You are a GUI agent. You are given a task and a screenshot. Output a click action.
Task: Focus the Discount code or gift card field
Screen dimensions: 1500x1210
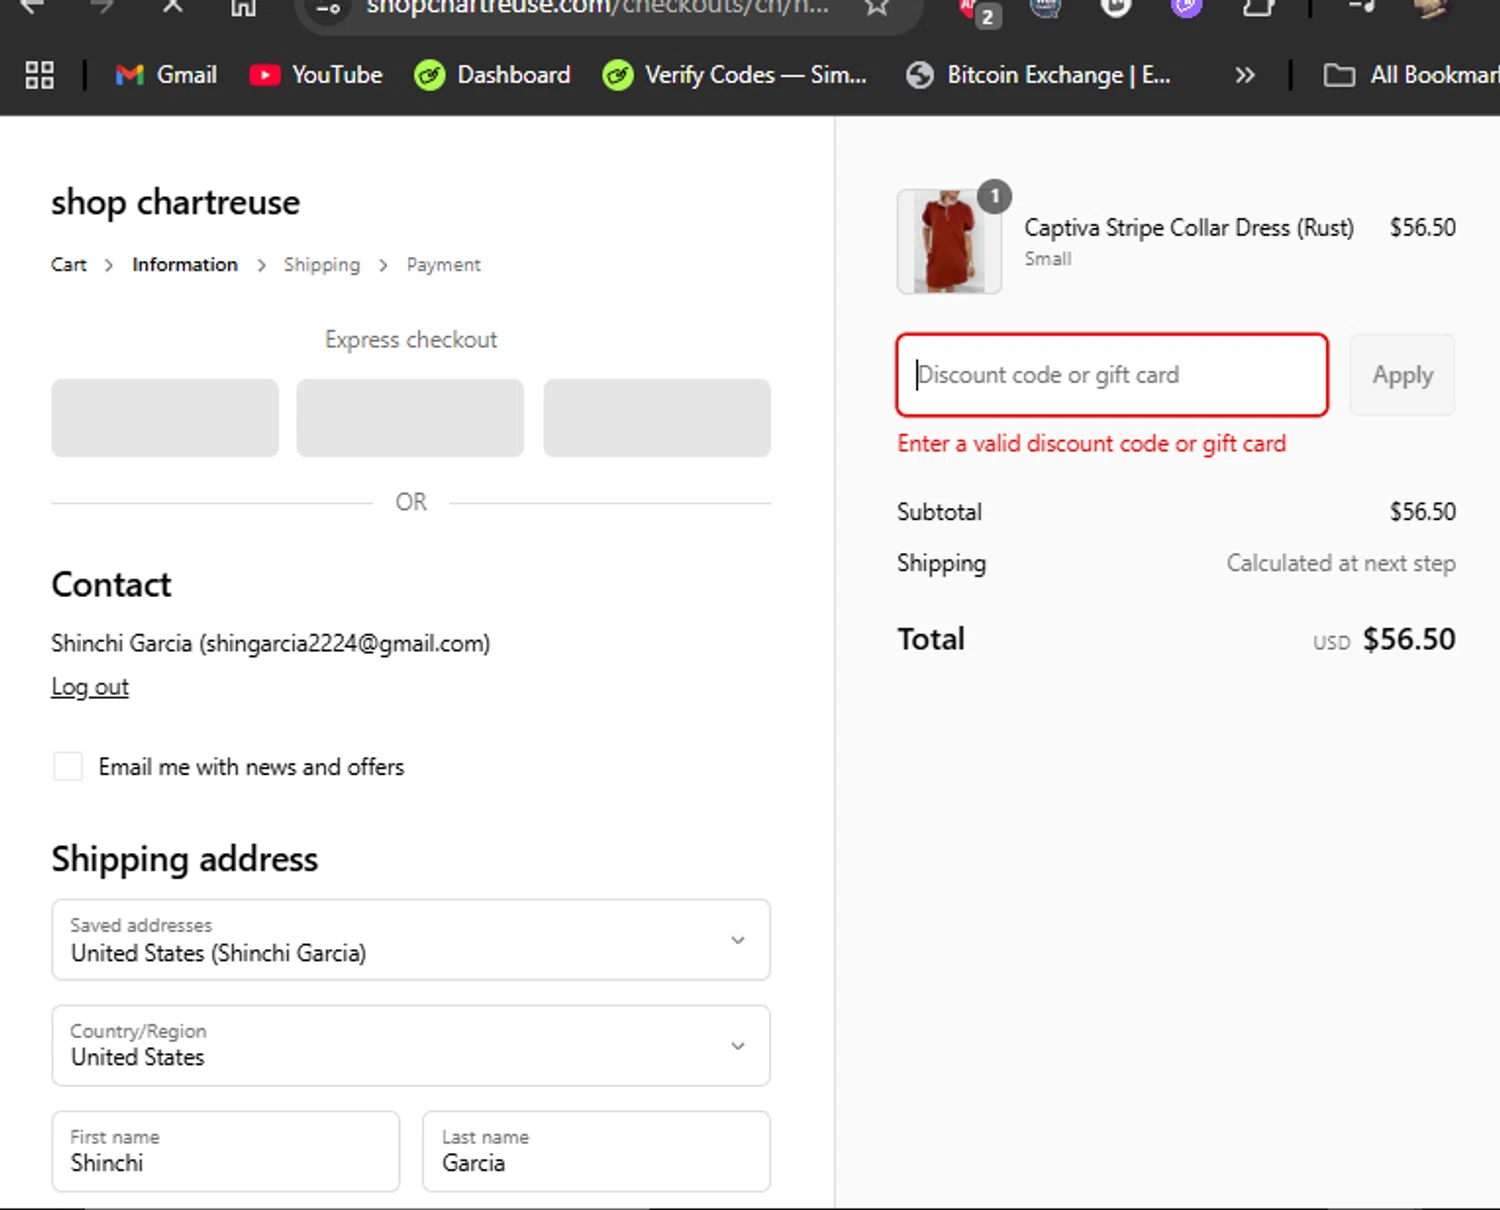click(x=1112, y=375)
